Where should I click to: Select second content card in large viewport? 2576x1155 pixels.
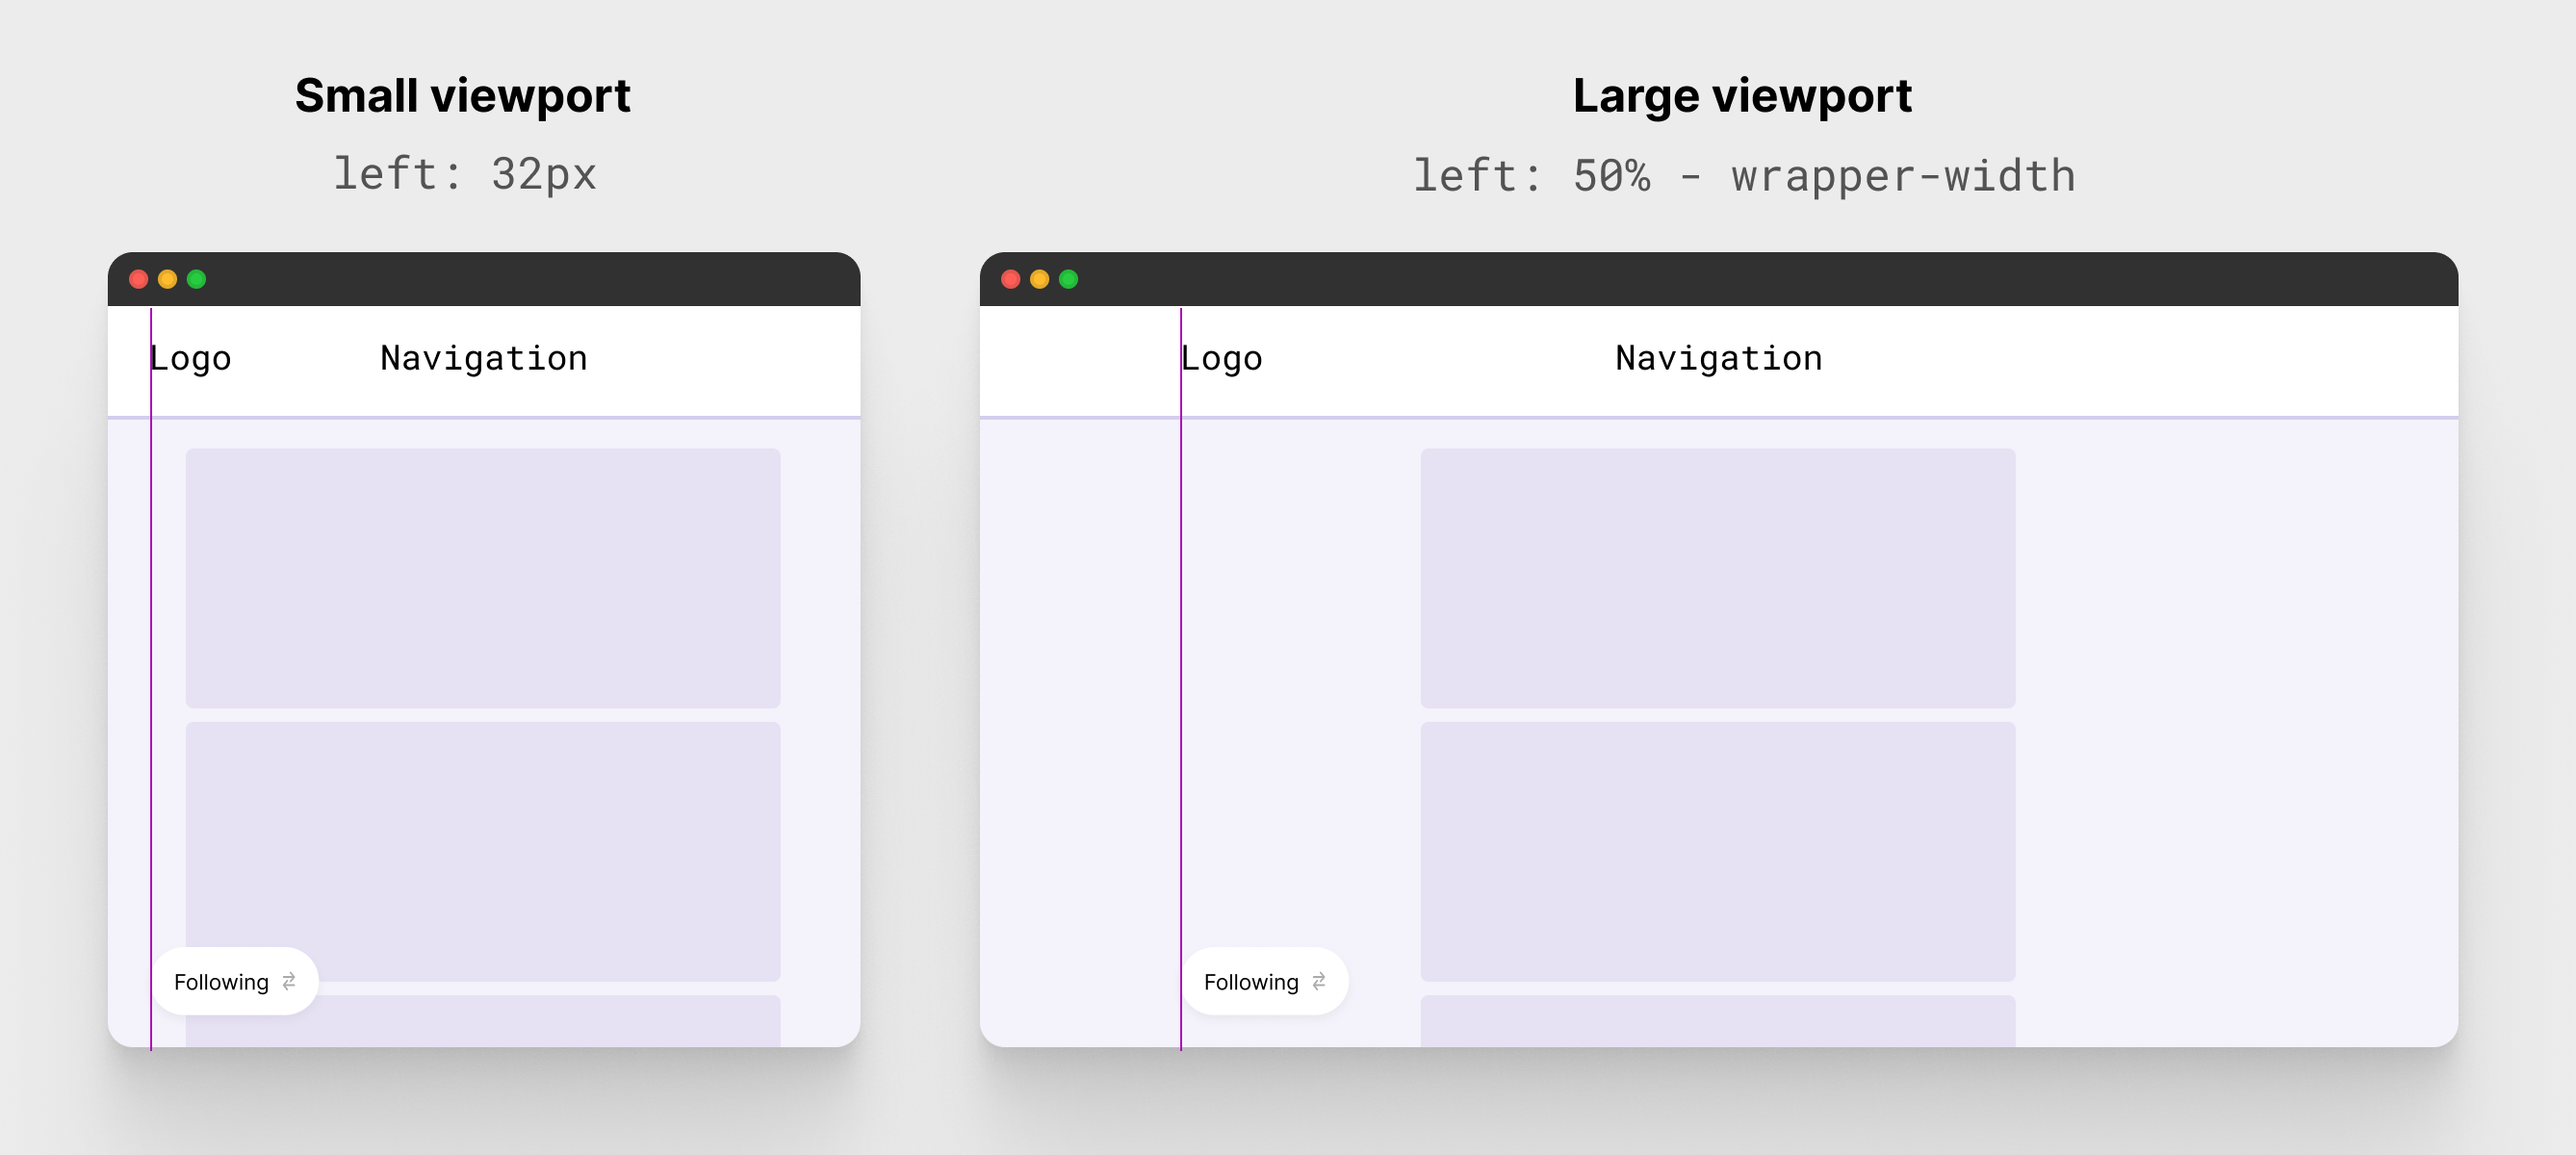click(1718, 850)
